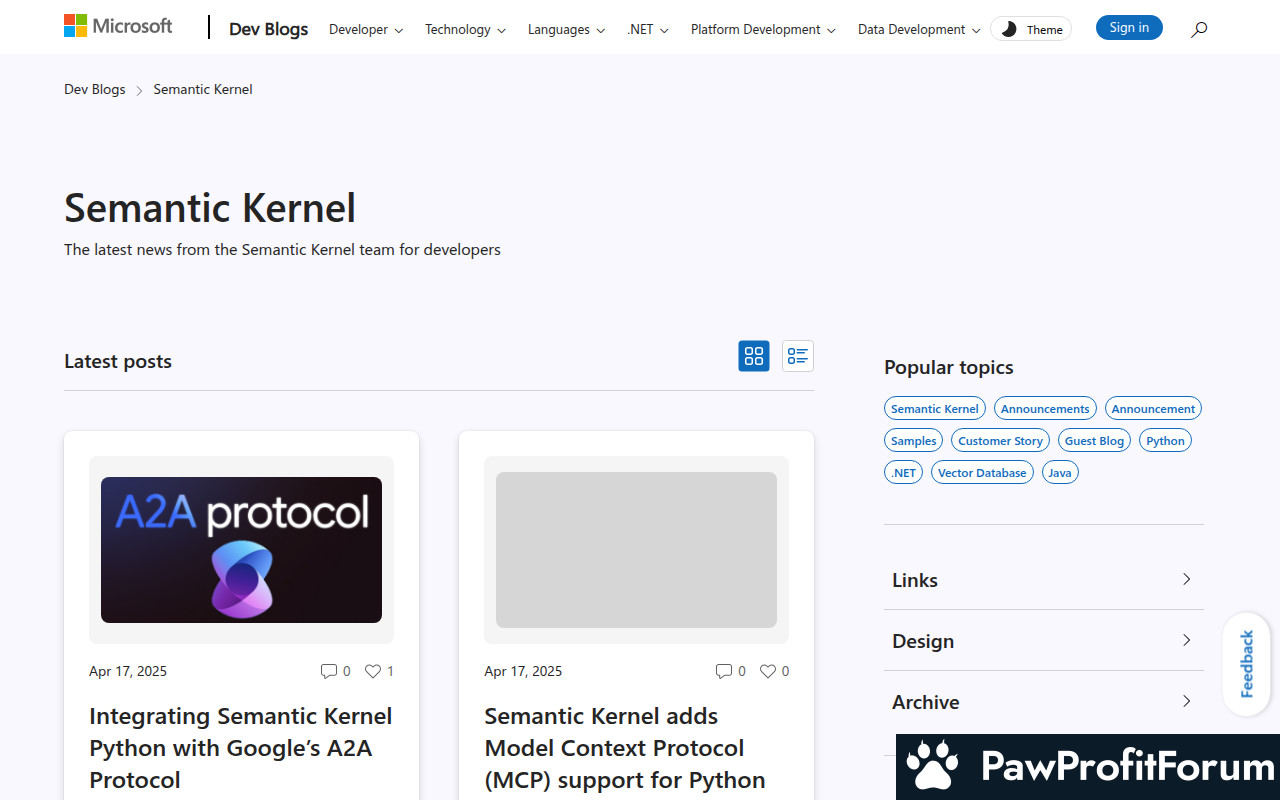This screenshot has width=1280, height=800.
Task: Toggle the Theme dark mode button
Action: (1031, 29)
